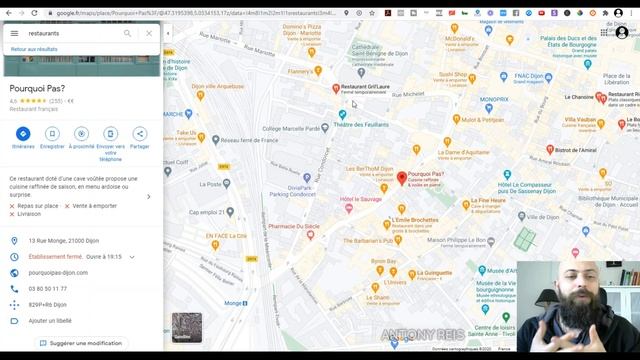The width and height of the screenshot is (640, 360).
Task: Save place with Enregistrer icon
Action: coord(52,134)
